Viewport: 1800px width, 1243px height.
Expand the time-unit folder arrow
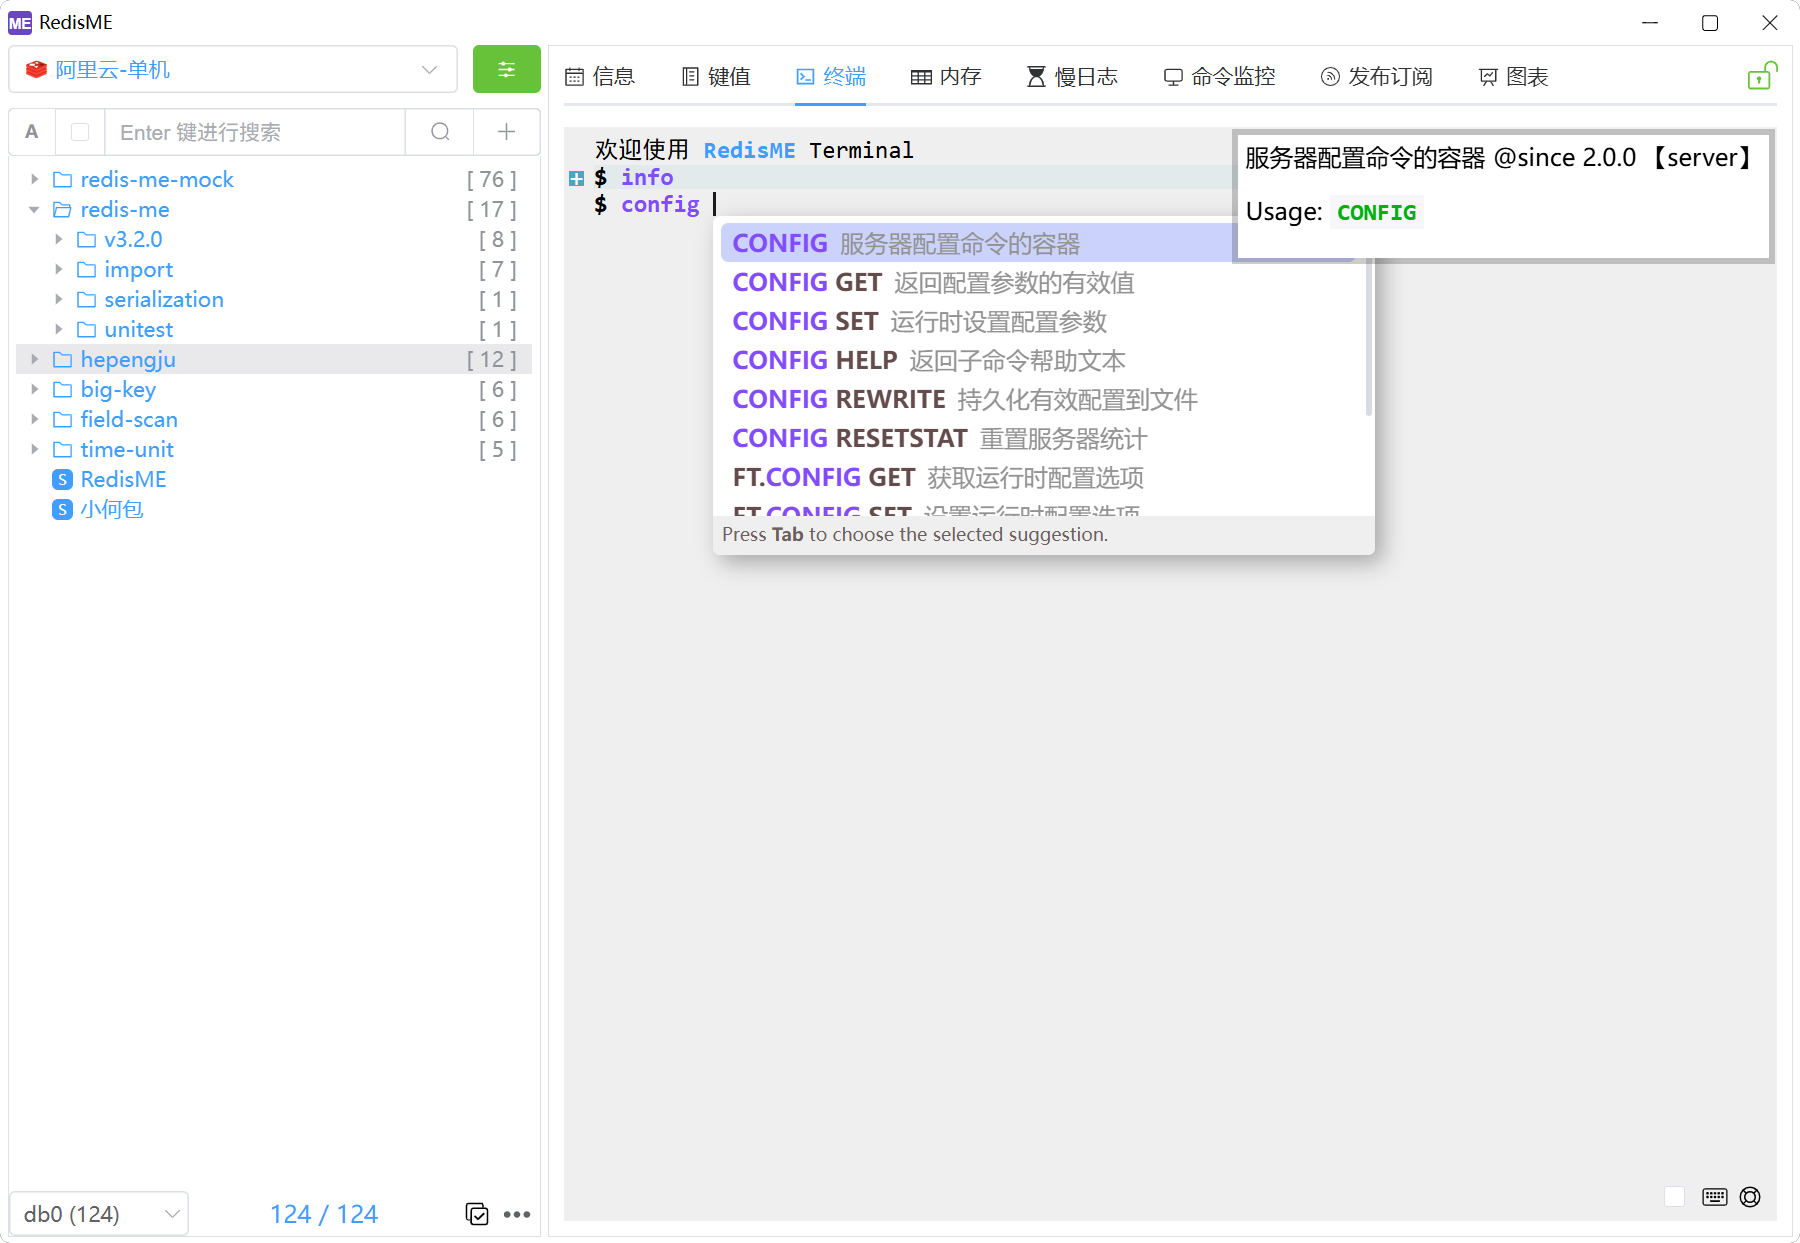pyautogui.click(x=34, y=449)
